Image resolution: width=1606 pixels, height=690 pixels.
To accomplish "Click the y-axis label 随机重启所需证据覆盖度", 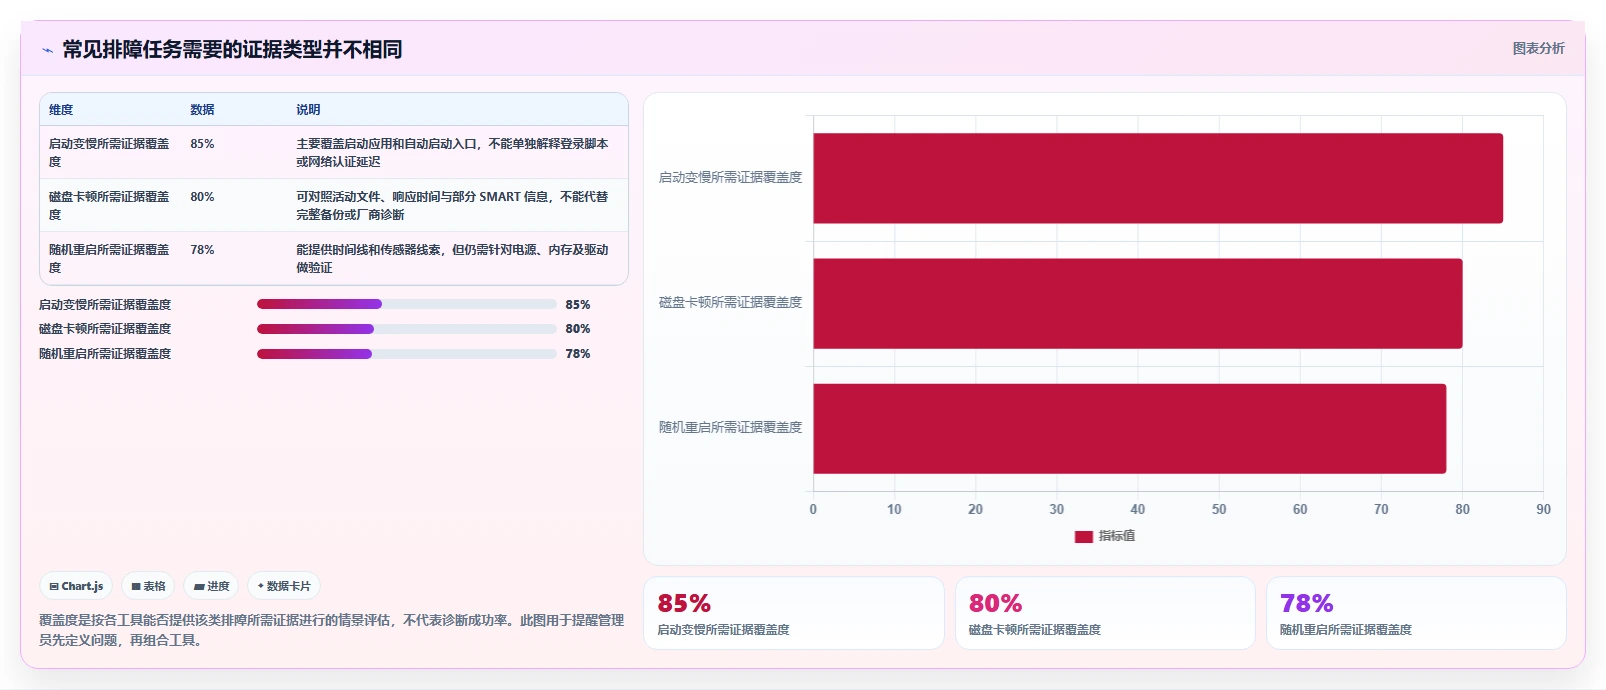I will point(730,428).
